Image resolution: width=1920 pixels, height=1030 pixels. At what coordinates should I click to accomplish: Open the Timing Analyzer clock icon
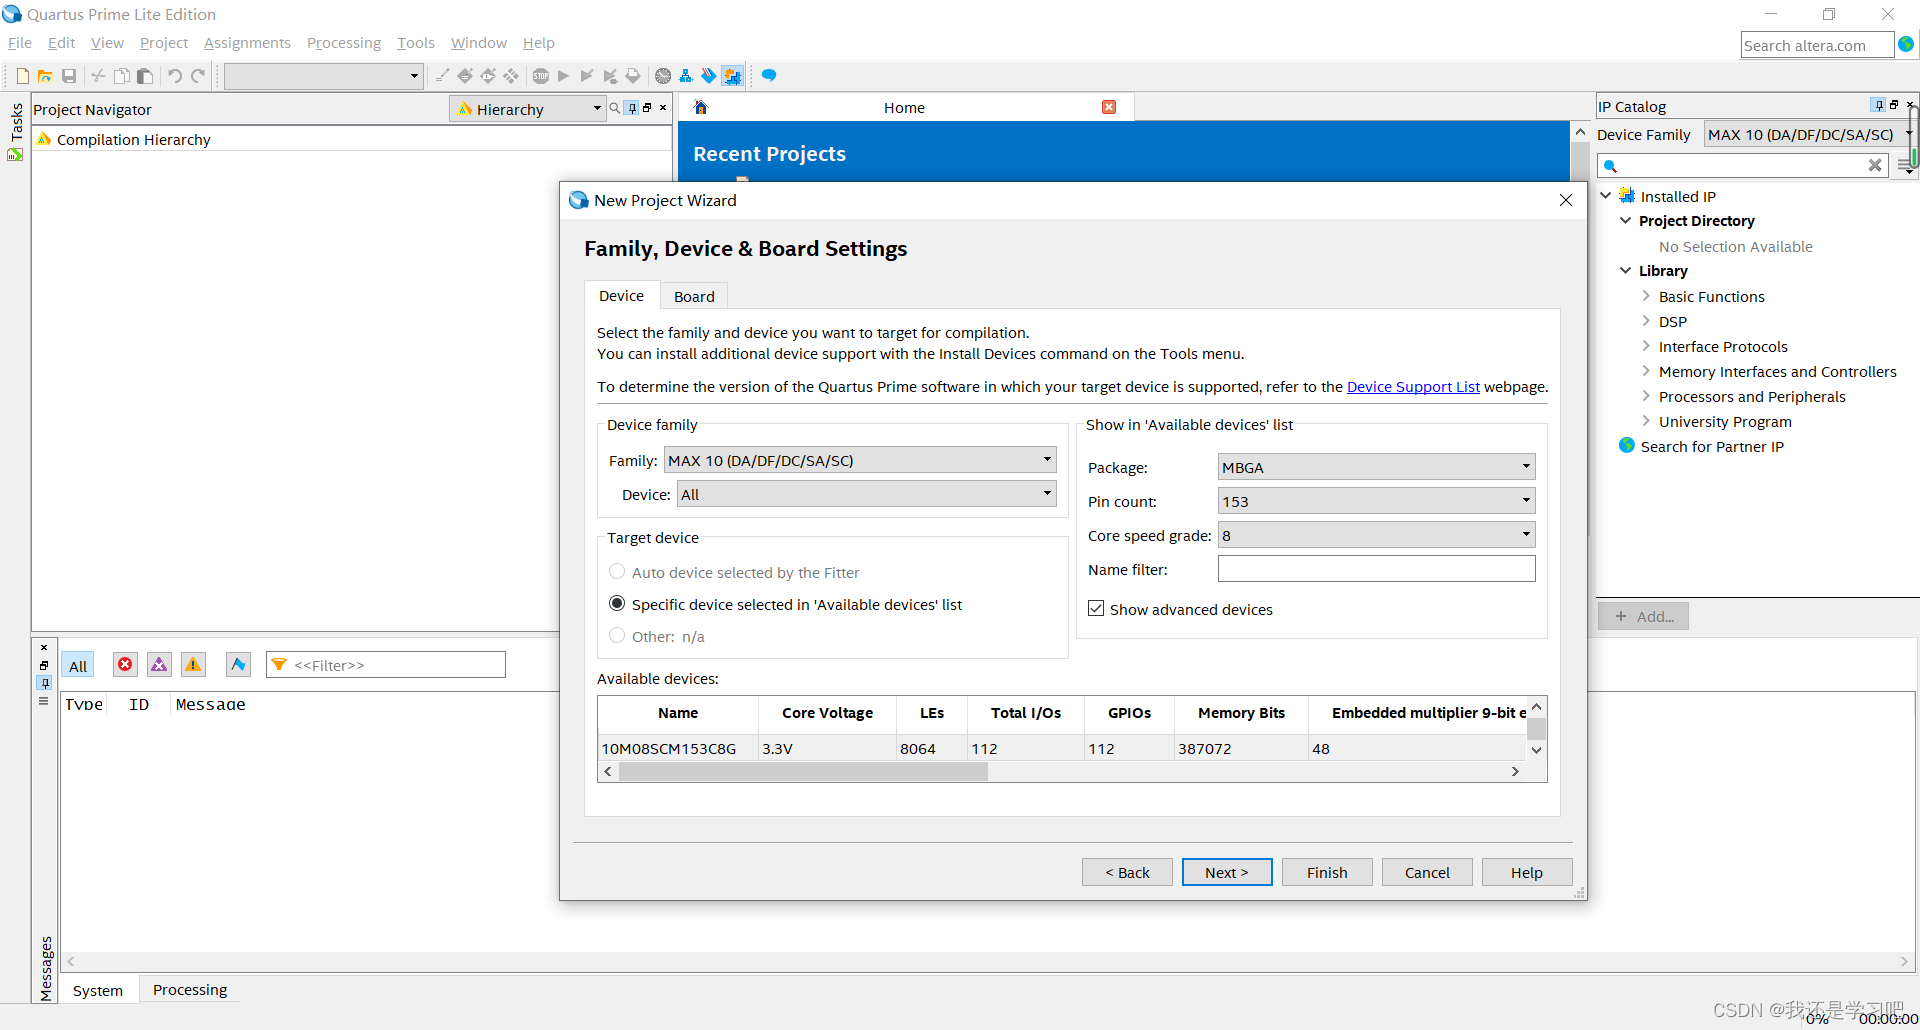coord(663,76)
